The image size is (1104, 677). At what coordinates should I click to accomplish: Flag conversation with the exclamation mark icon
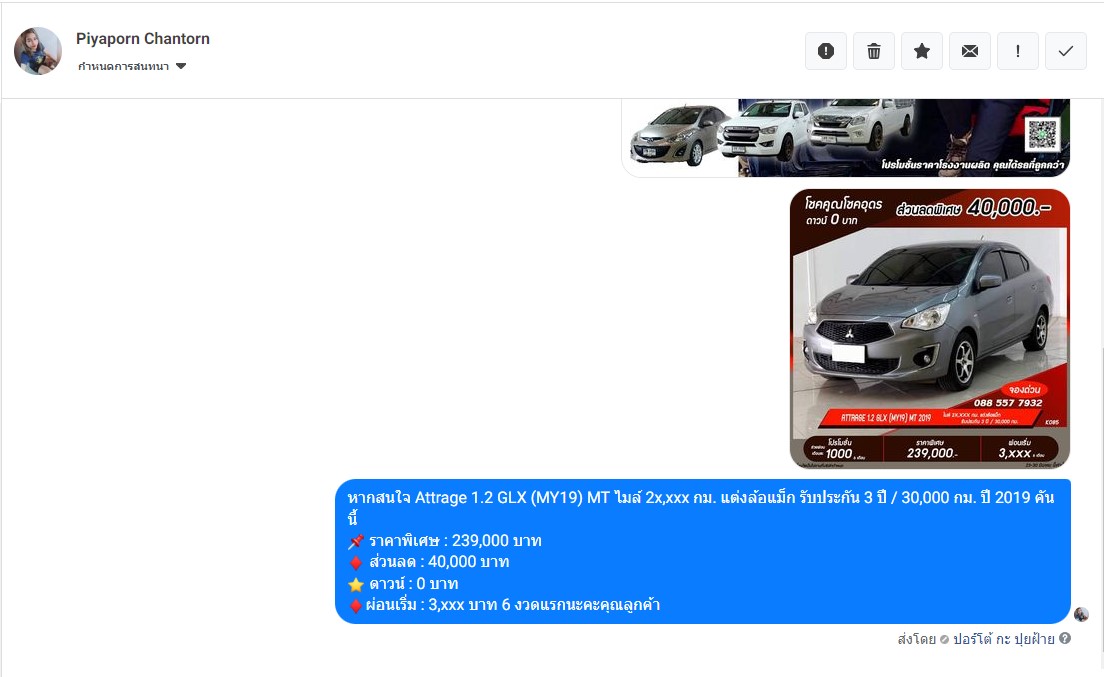[1017, 51]
